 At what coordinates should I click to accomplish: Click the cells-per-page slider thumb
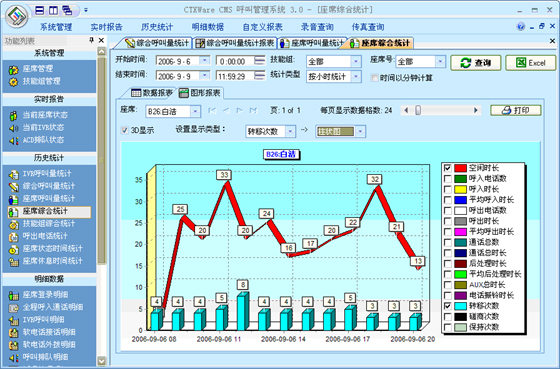(x=418, y=110)
